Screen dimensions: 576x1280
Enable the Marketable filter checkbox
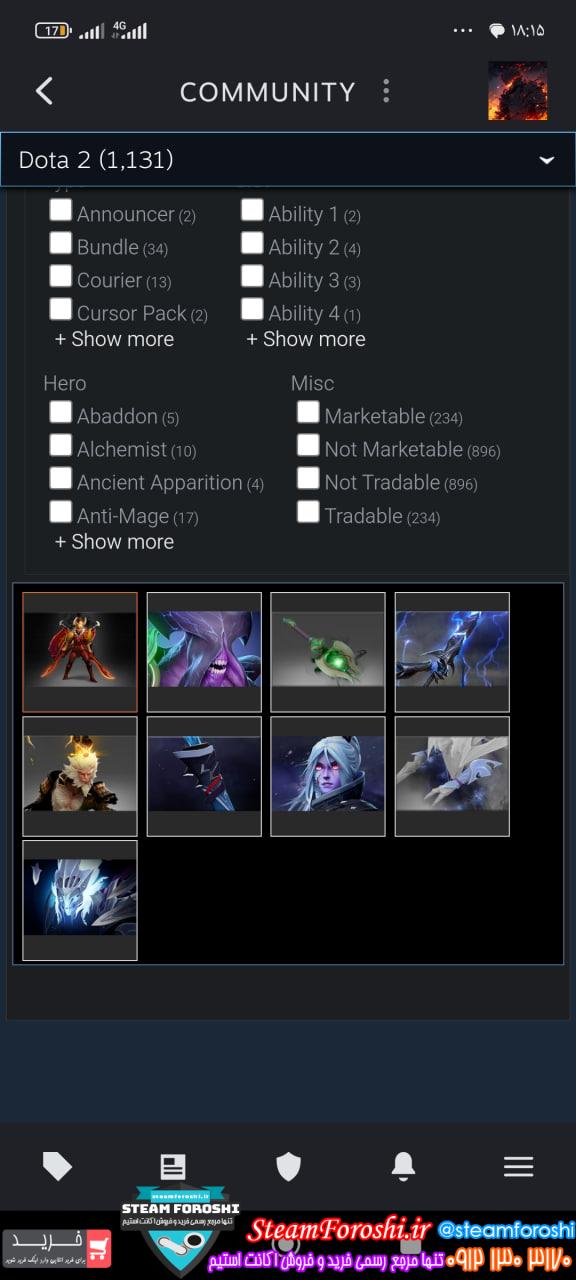(x=308, y=412)
